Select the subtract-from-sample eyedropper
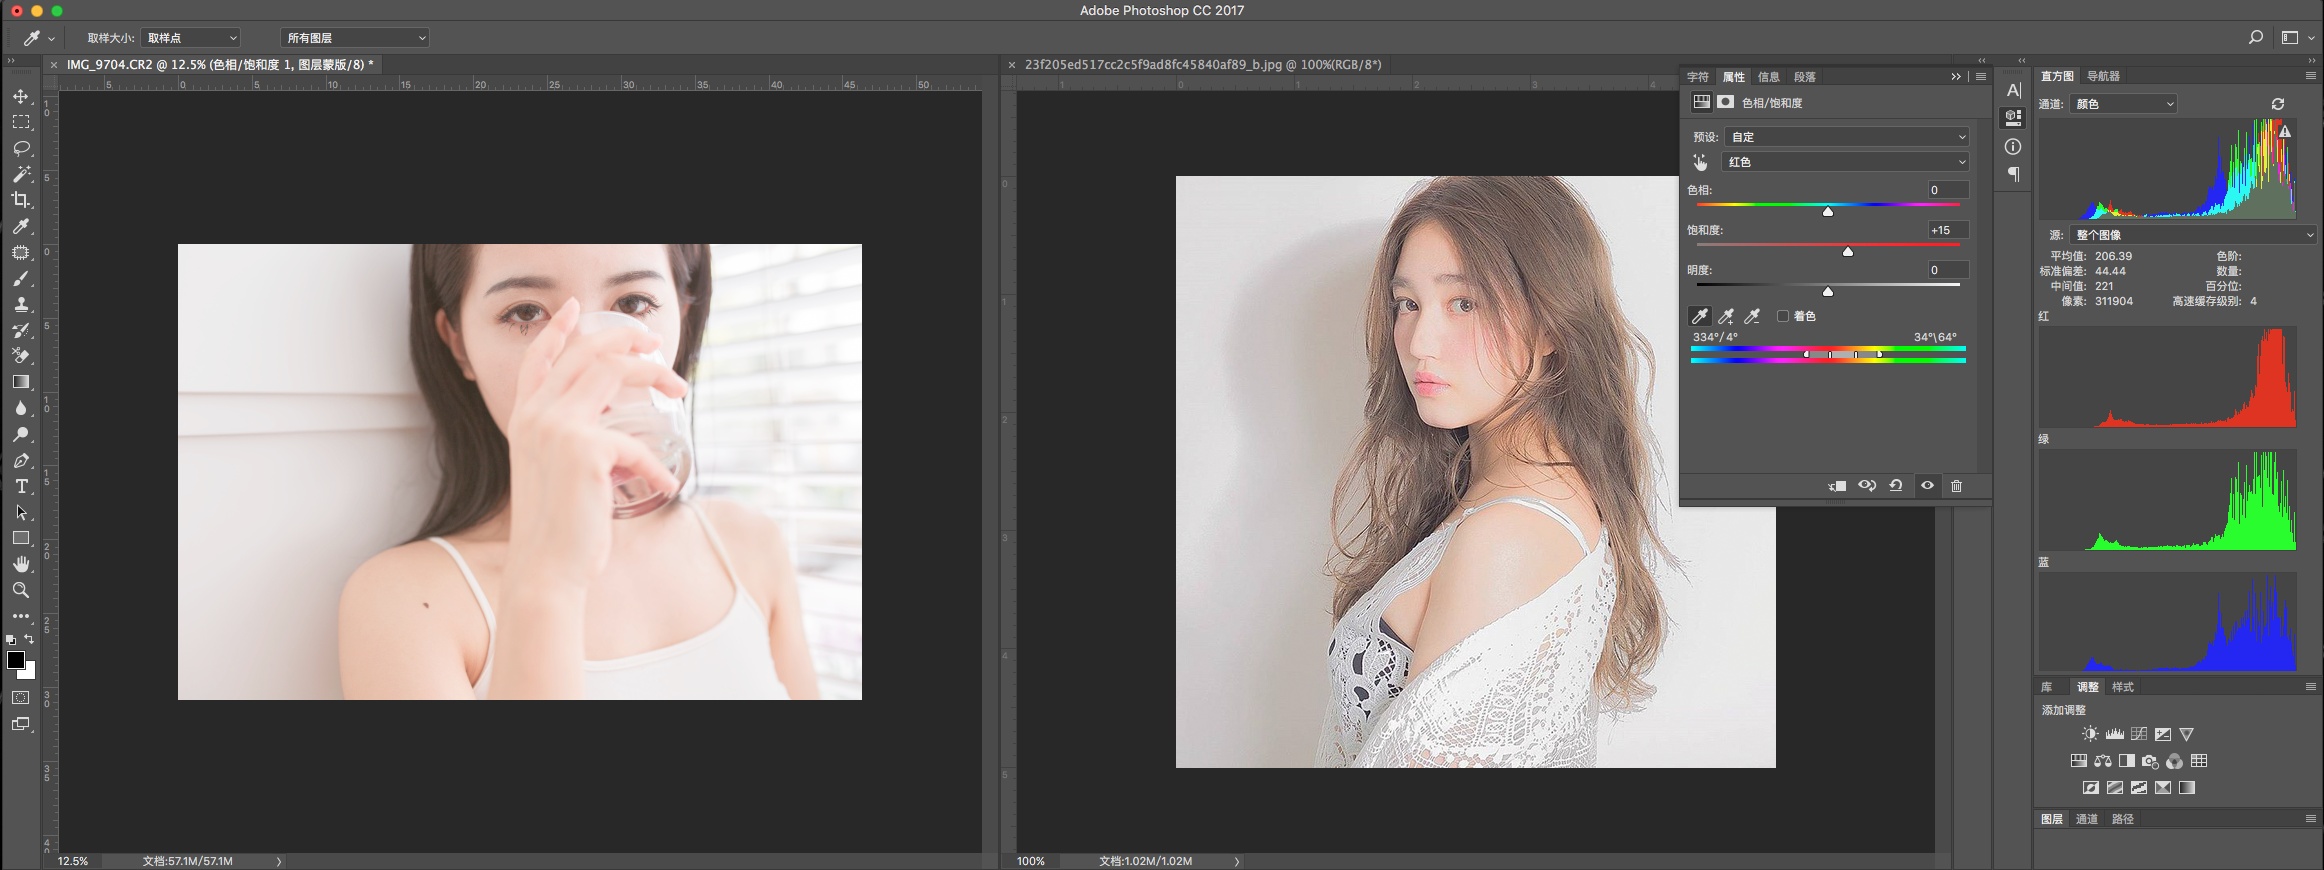Screen dimensions: 2324x870 coord(1752,316)
